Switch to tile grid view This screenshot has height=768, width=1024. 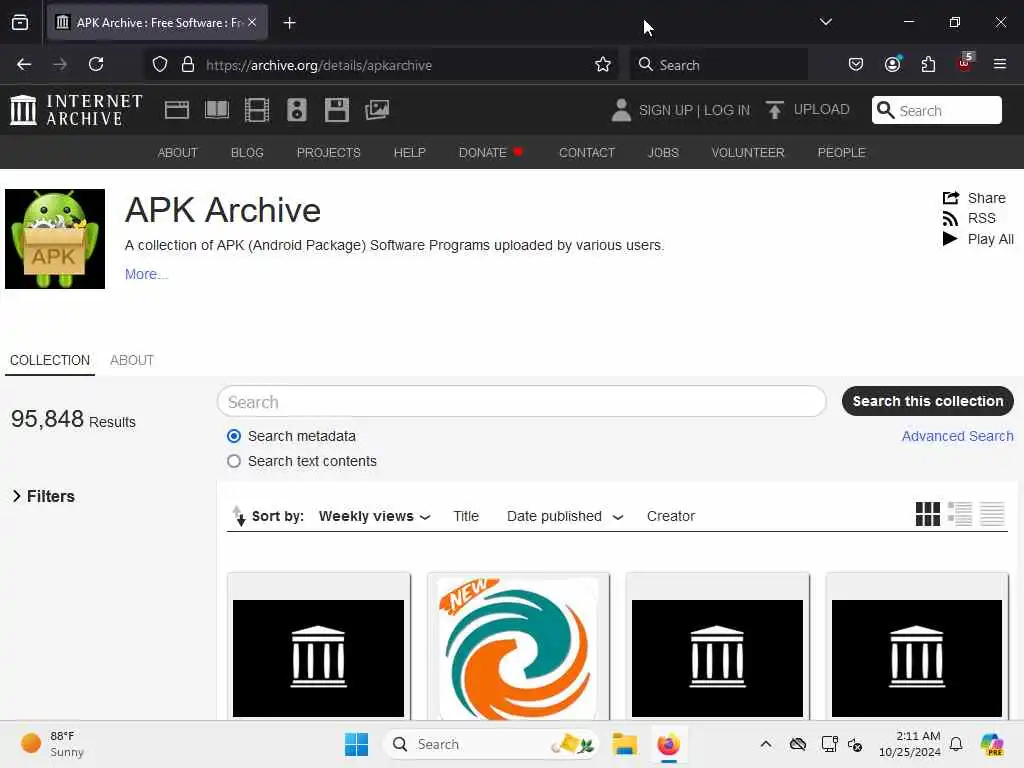click(x=927, y=514)
